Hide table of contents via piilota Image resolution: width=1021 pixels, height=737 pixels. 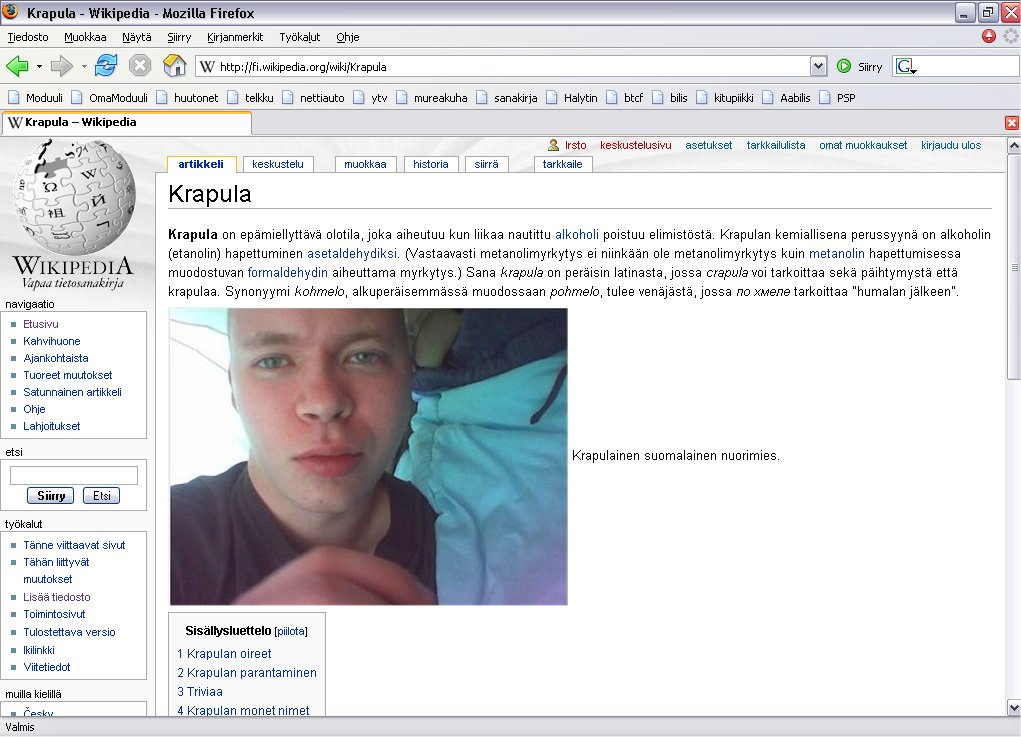click(x=291, y=632)
